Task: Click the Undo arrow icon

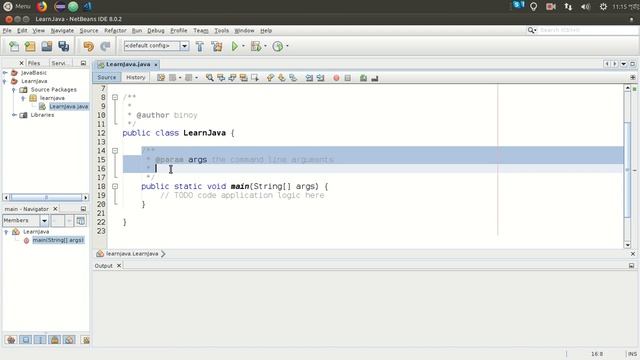Action: 88,46
